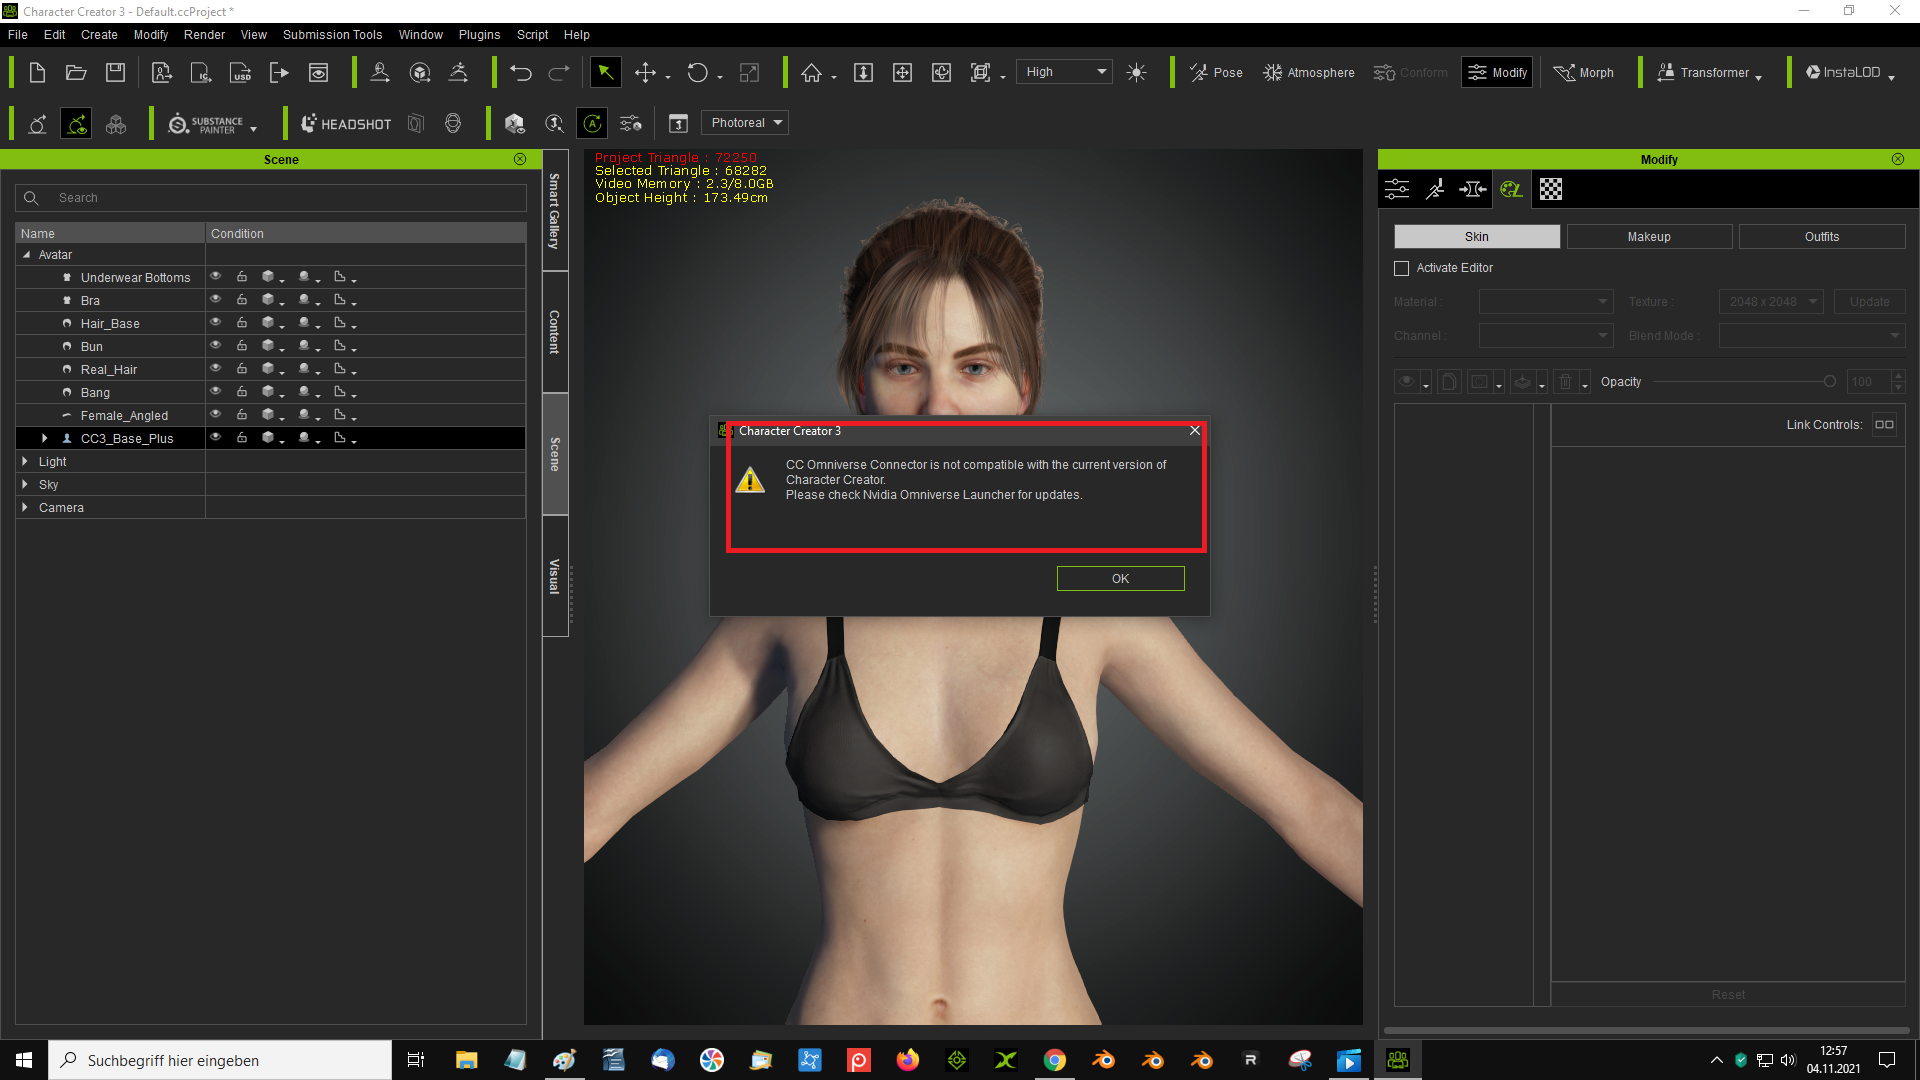The image size is (1920, 1080).
Task: Toggle the lock icon for Bang
Action: 242,391
